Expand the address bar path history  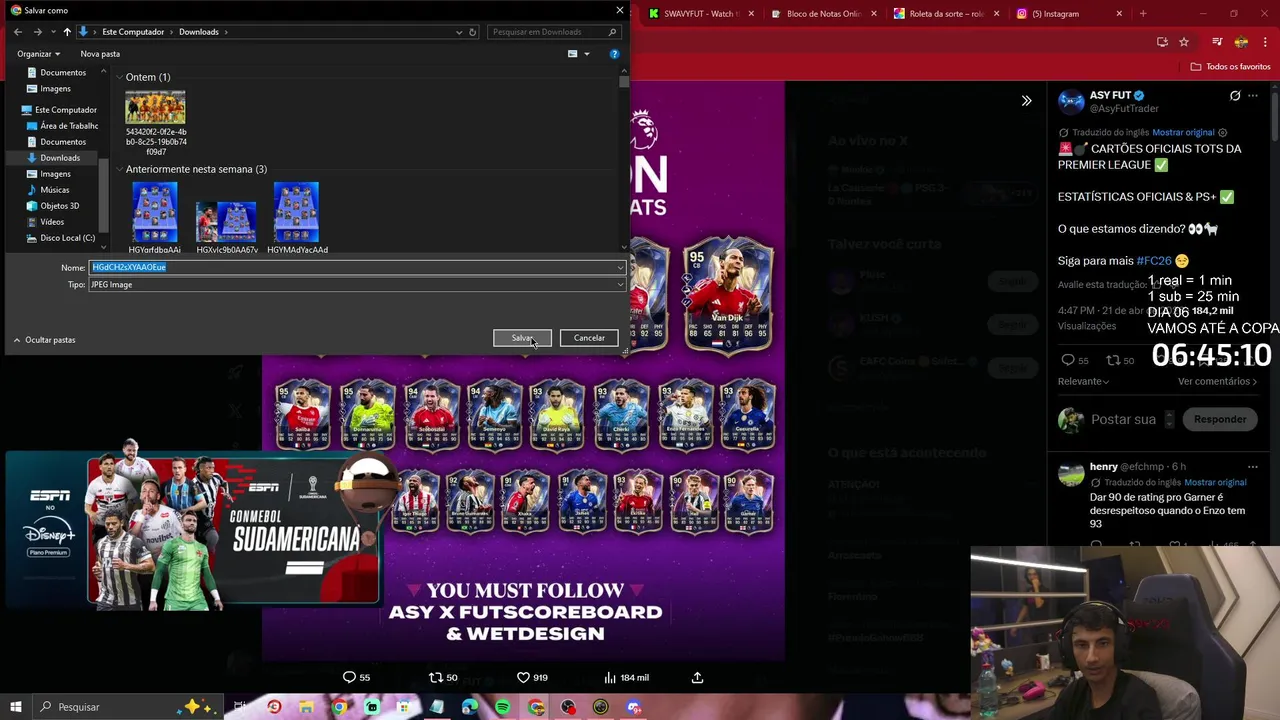(459, 32)
